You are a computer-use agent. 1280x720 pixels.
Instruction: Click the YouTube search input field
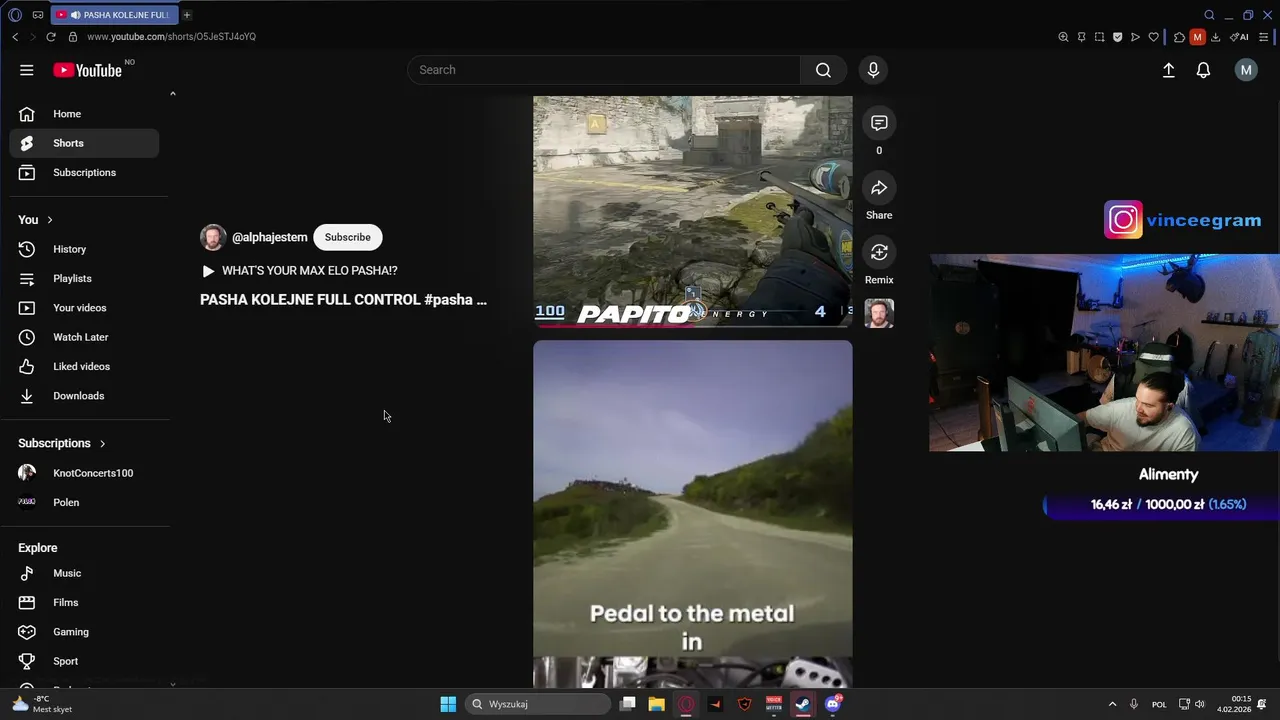tap(604, 70)
